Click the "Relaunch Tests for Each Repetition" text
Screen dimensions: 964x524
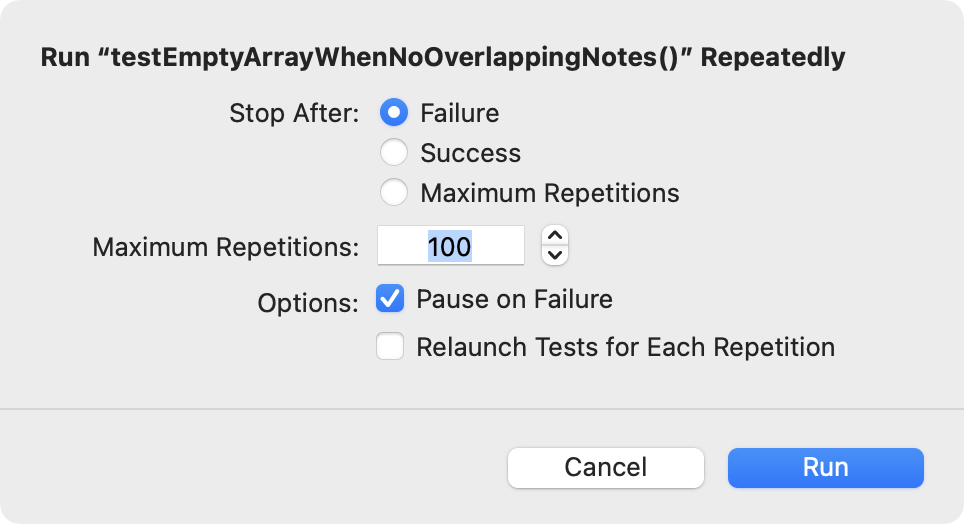625,347
